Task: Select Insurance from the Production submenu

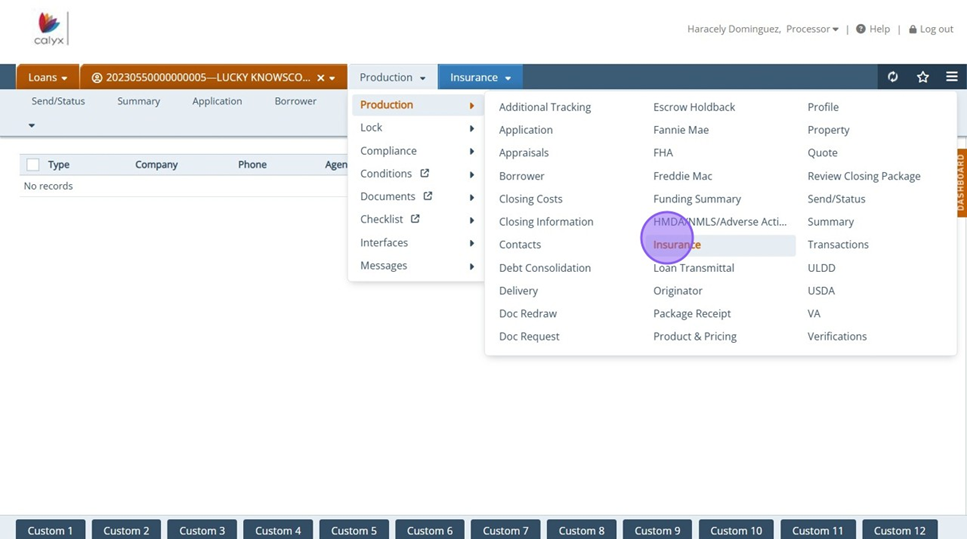Action: (677, 245)
